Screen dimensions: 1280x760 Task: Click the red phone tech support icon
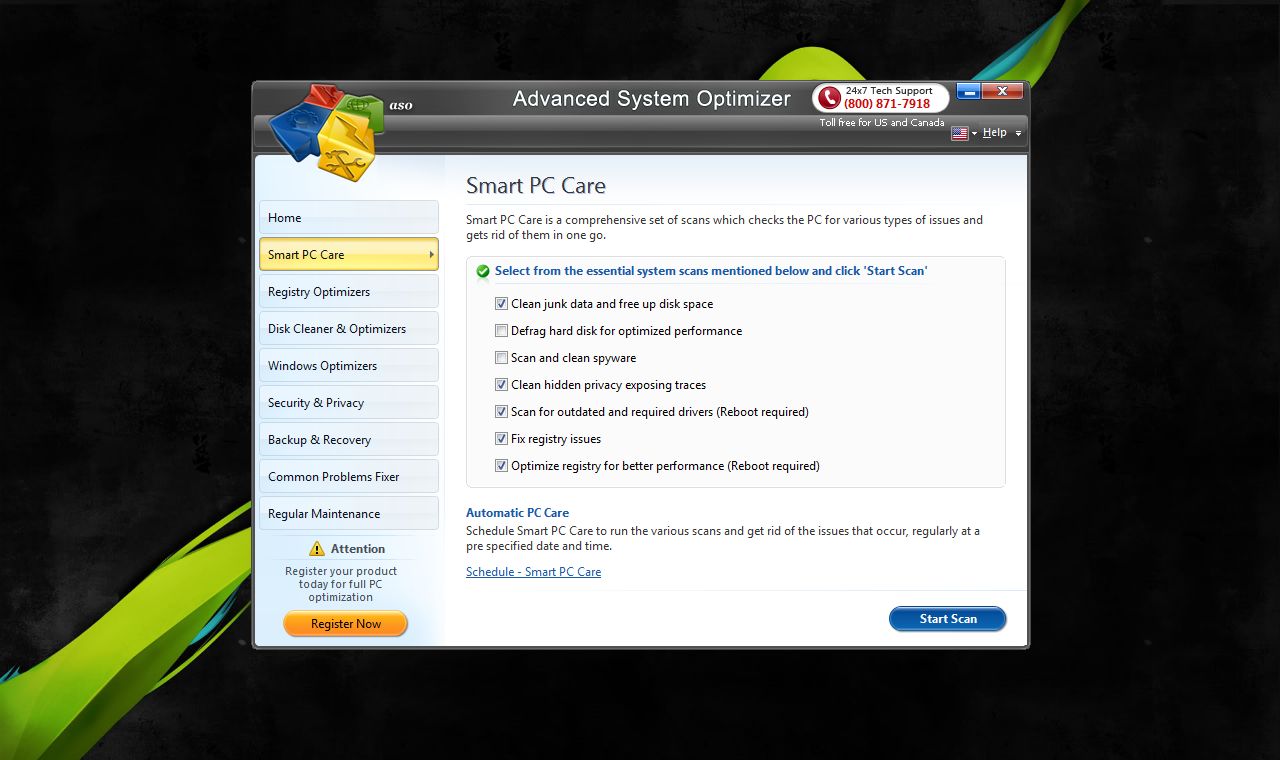(x=828, y=97)
